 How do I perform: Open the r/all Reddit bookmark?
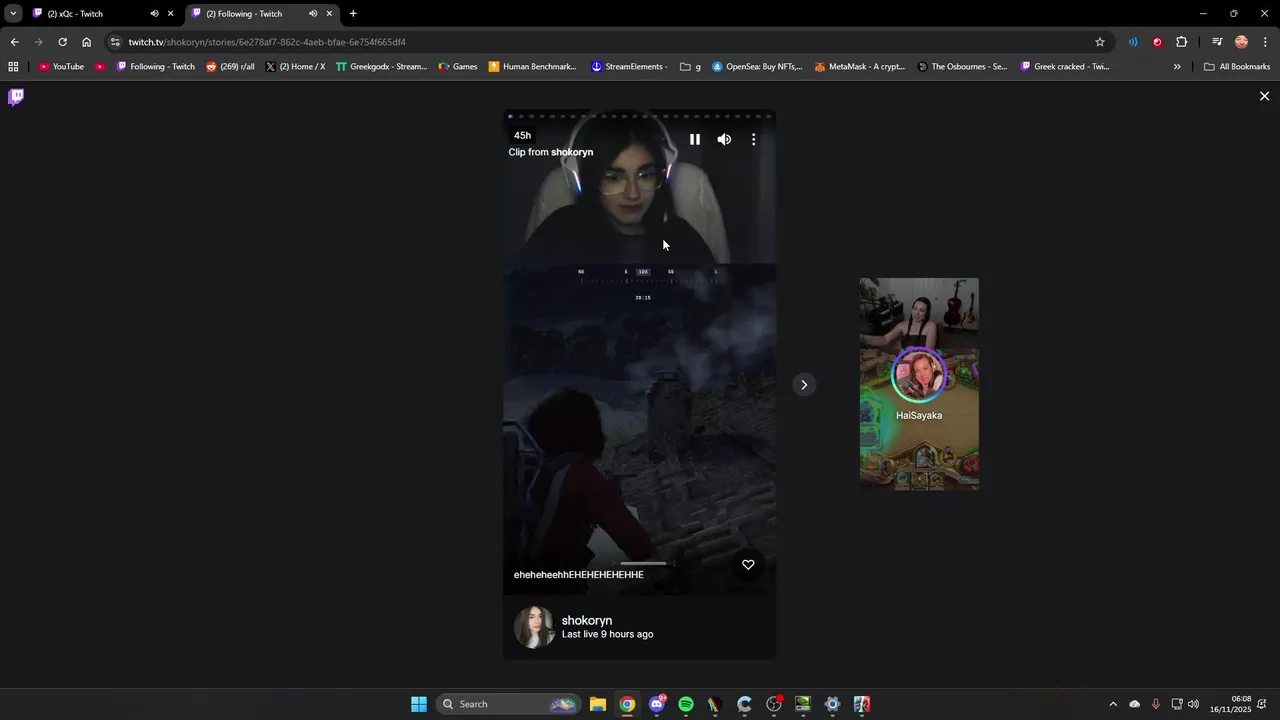coord(230,67)
